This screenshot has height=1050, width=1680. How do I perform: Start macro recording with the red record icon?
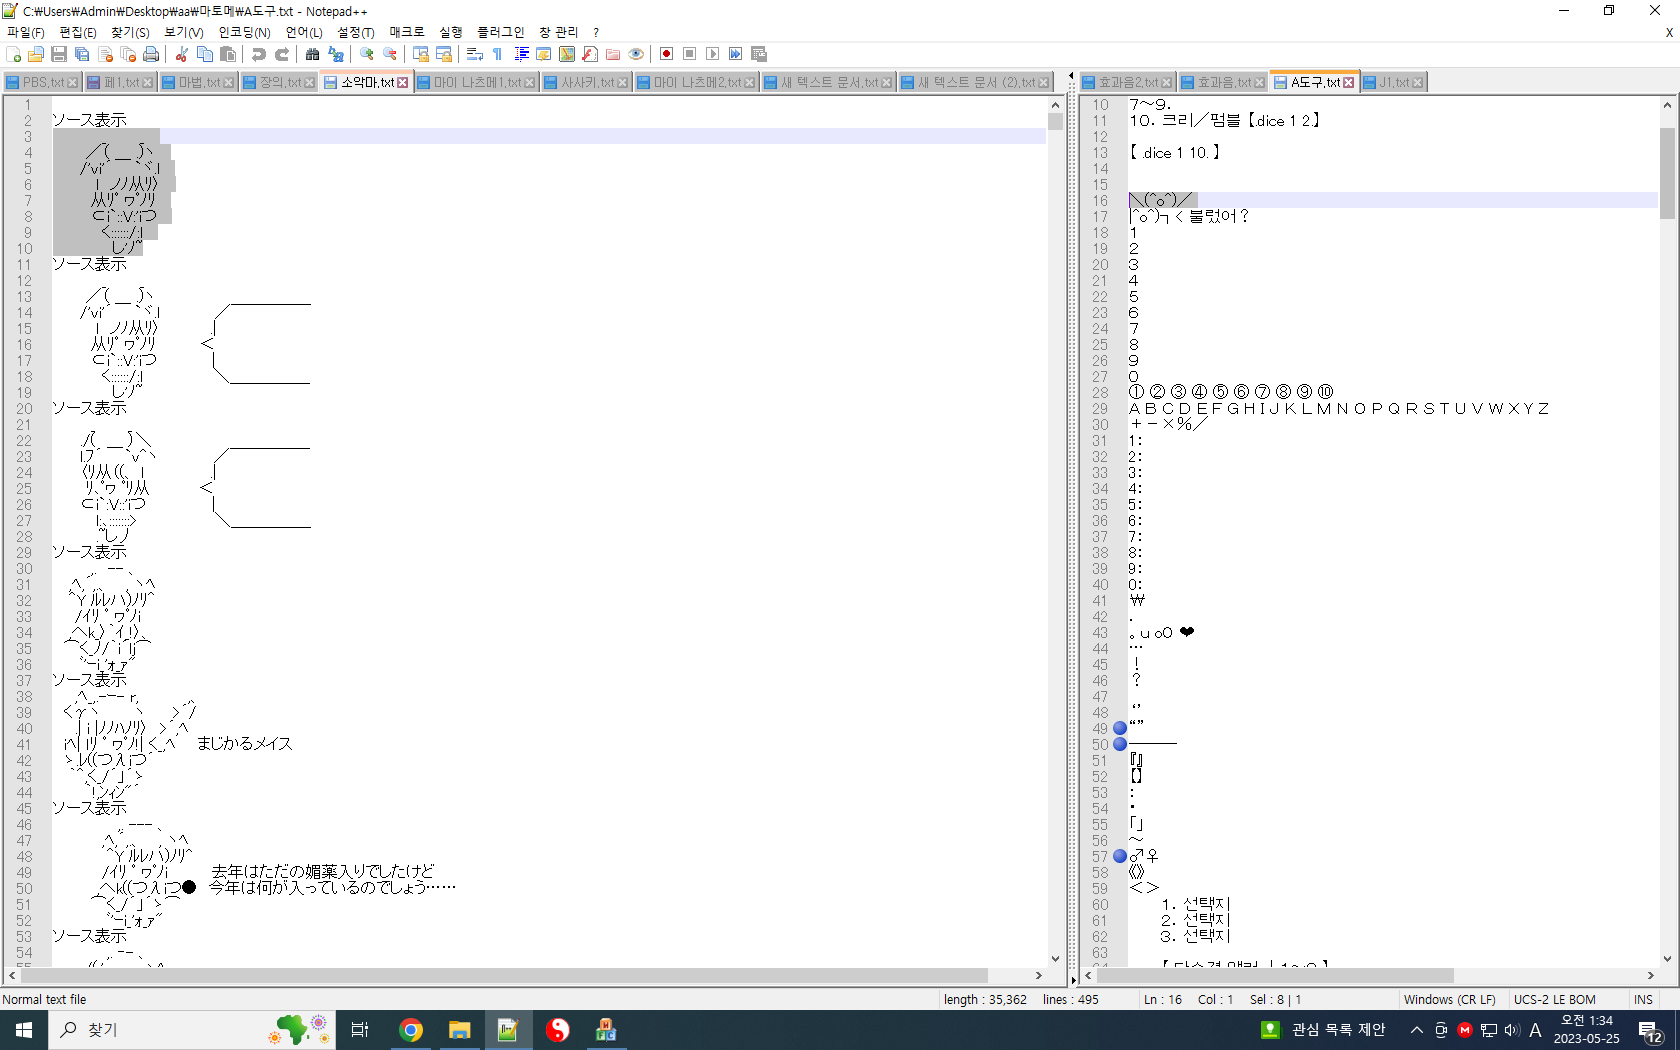pyautogui.click(x=667, y=54)
